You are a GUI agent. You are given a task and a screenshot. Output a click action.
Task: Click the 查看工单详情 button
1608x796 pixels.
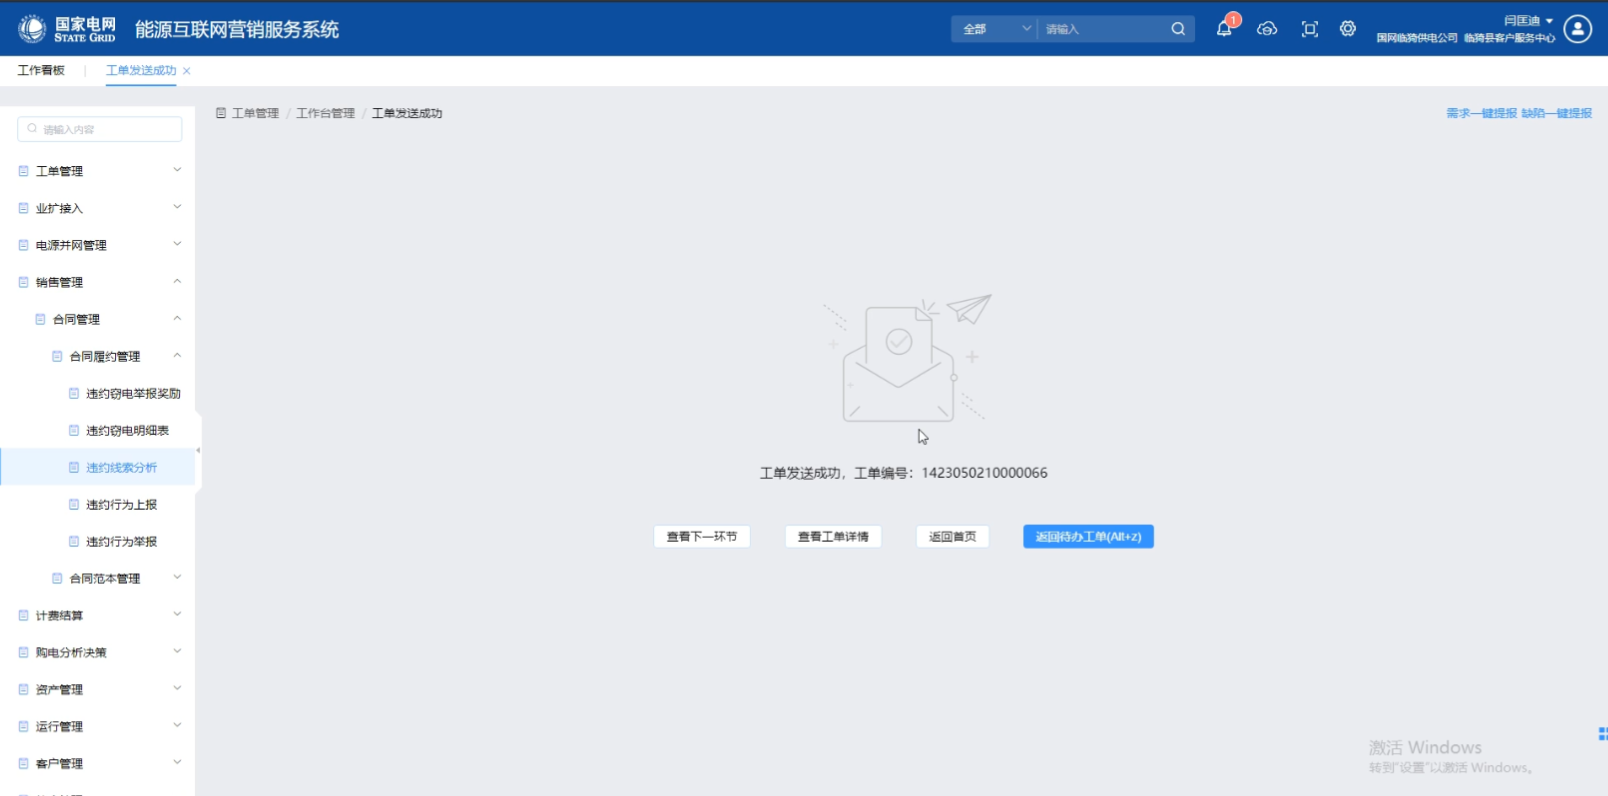833,537
